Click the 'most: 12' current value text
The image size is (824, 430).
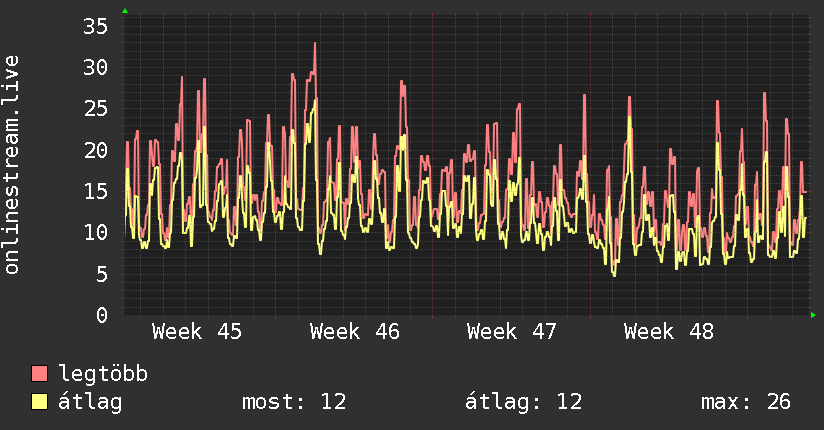click(x=294, y=402)
